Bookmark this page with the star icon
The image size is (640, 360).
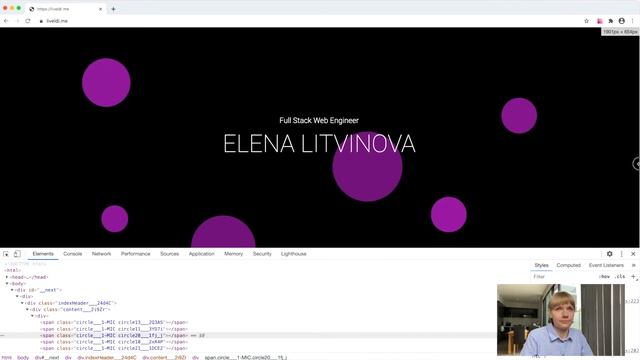click(587, 21)
